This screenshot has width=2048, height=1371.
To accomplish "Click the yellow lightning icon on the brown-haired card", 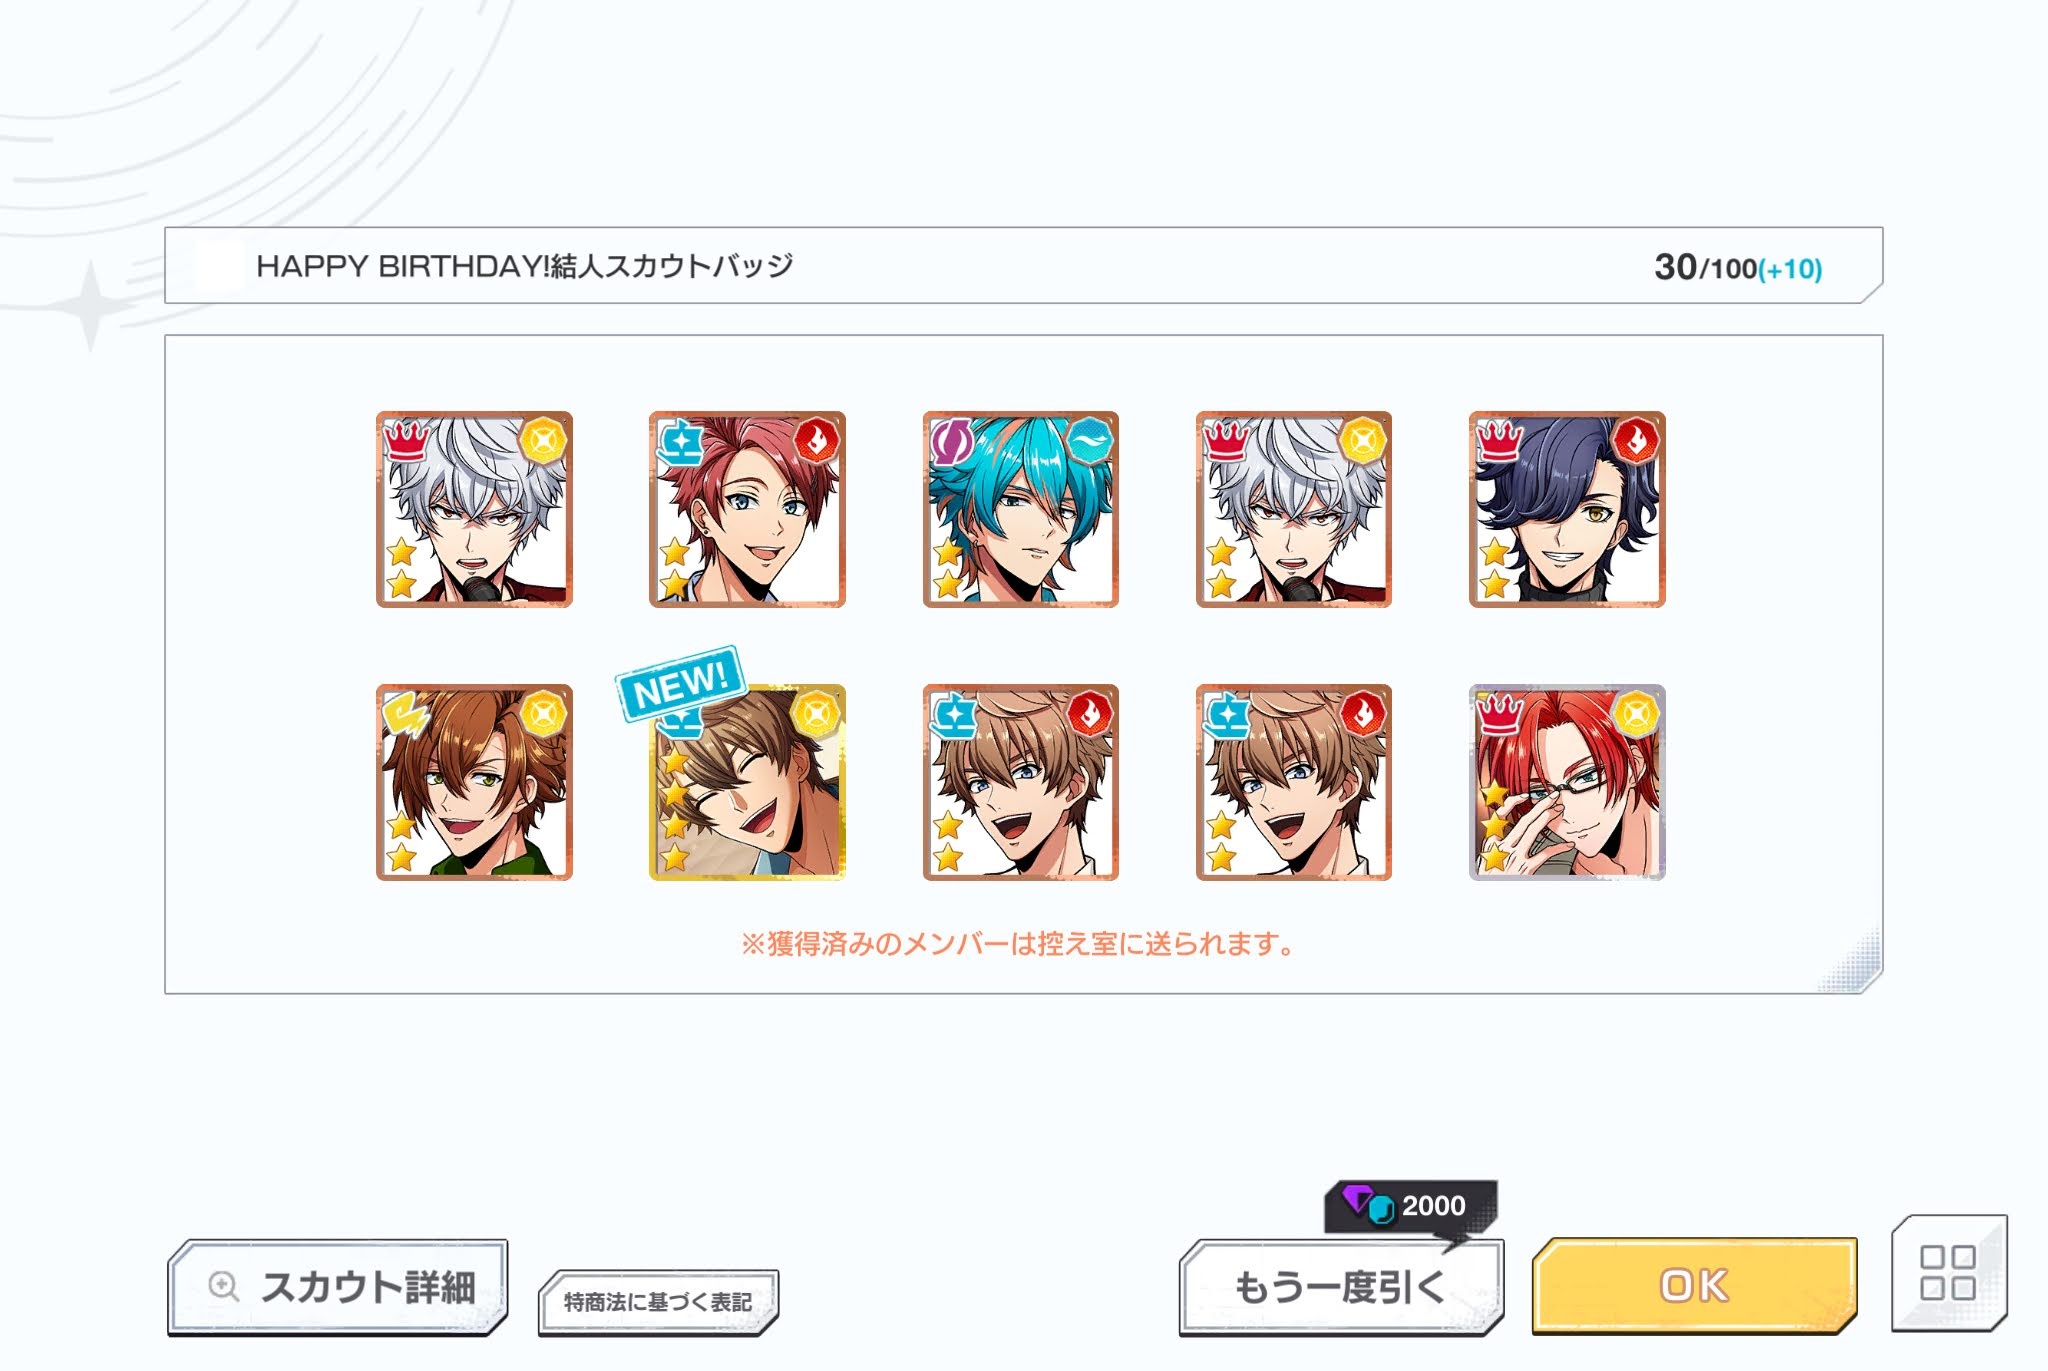I will (x=406, y=714).
